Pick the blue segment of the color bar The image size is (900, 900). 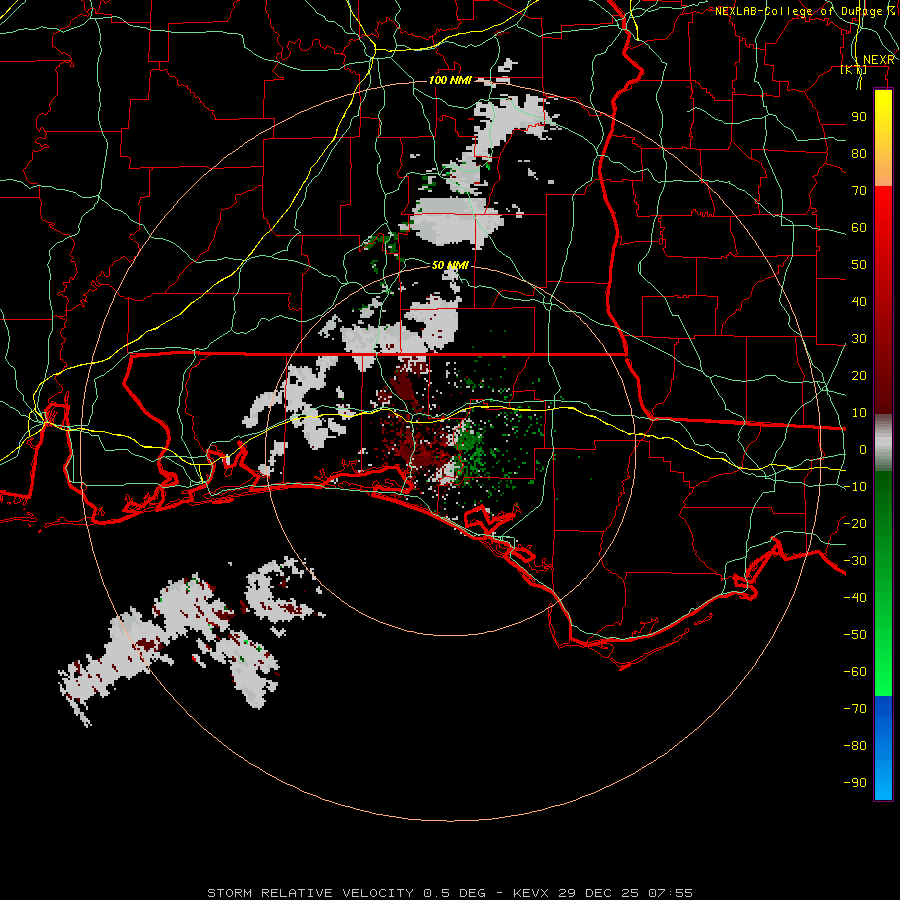pos(883,747)
